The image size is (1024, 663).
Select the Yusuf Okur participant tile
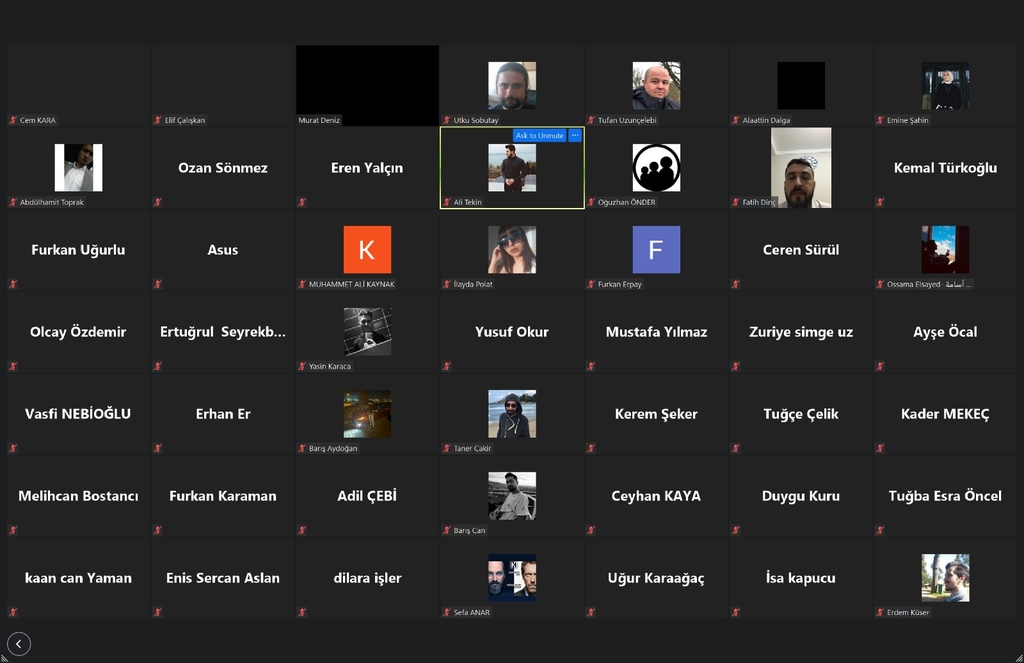pos(512,332)
